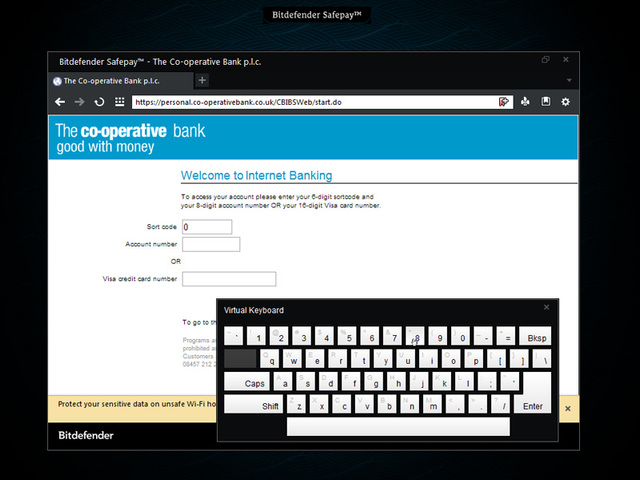Select The Co-operative Bank p.l.c. tab
Image resolution: width=640 pixels, height=480 pixels.
(121, 81)
